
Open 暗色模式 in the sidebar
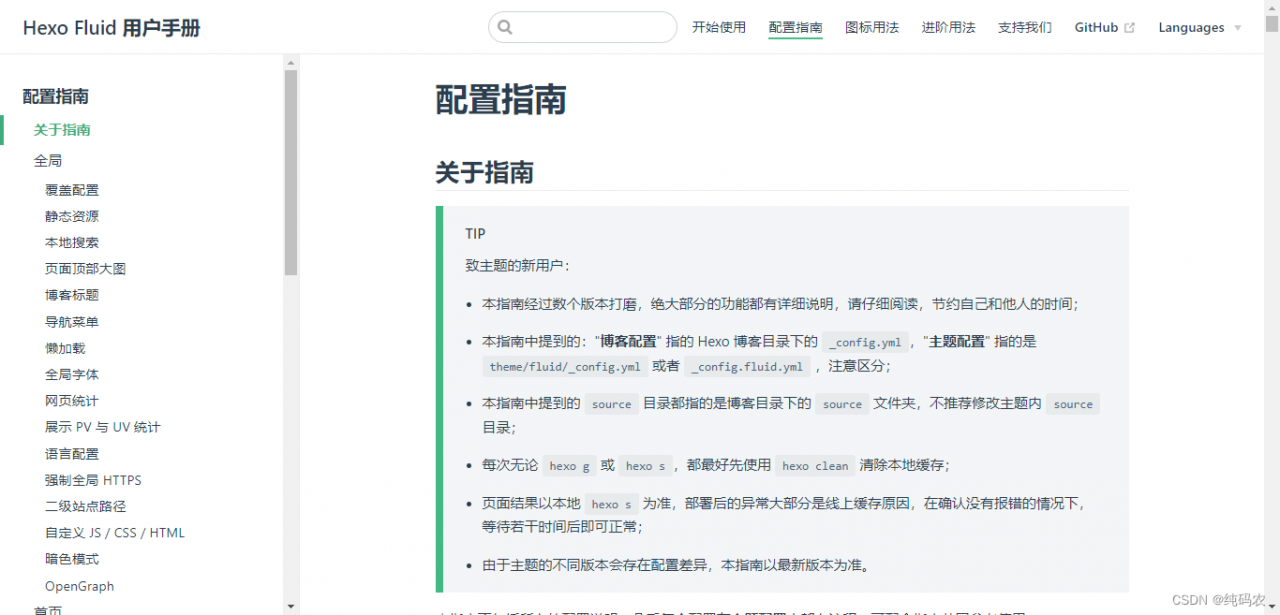[x=72, y=559]
